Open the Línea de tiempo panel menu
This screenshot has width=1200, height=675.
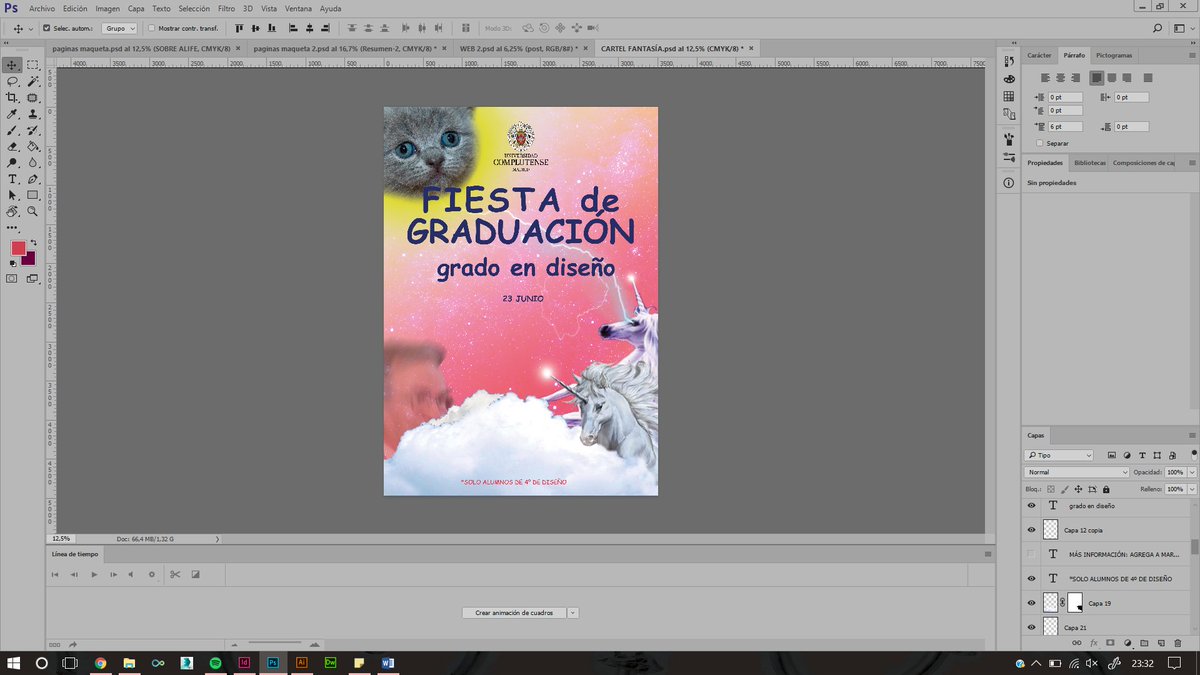(x=988, y=553)
